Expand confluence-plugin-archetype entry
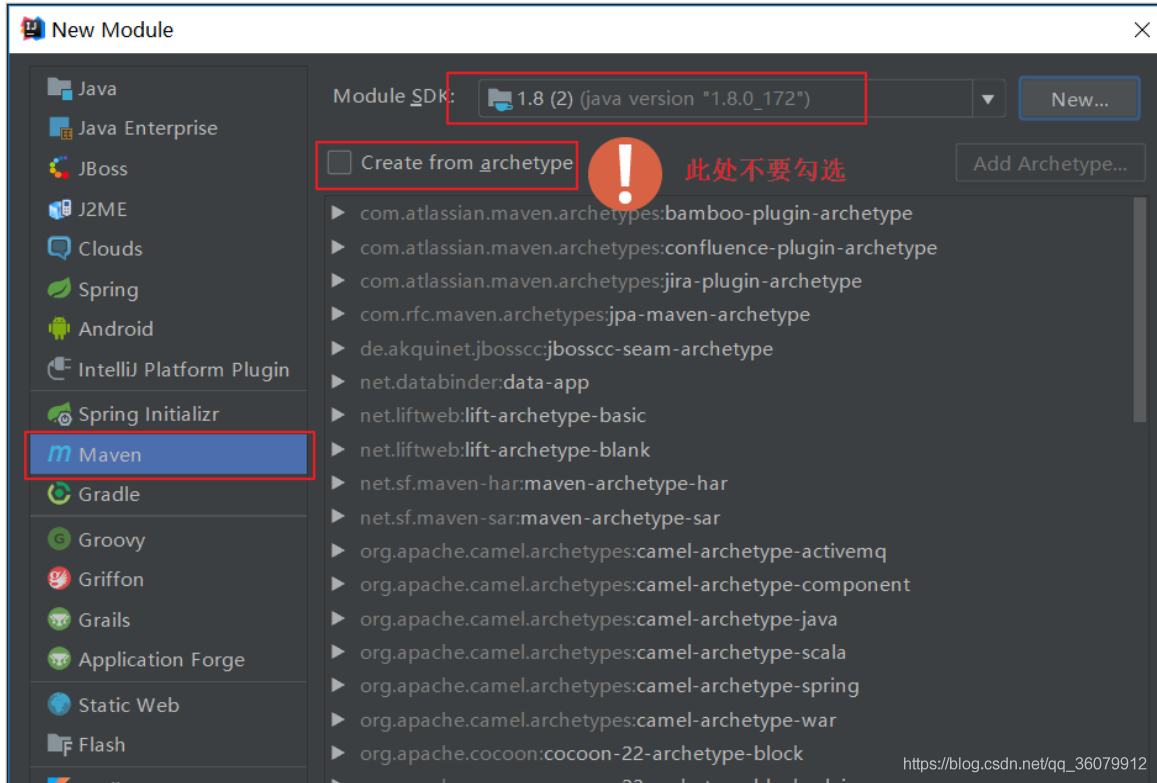1157x783 pixels. [338, 246]
